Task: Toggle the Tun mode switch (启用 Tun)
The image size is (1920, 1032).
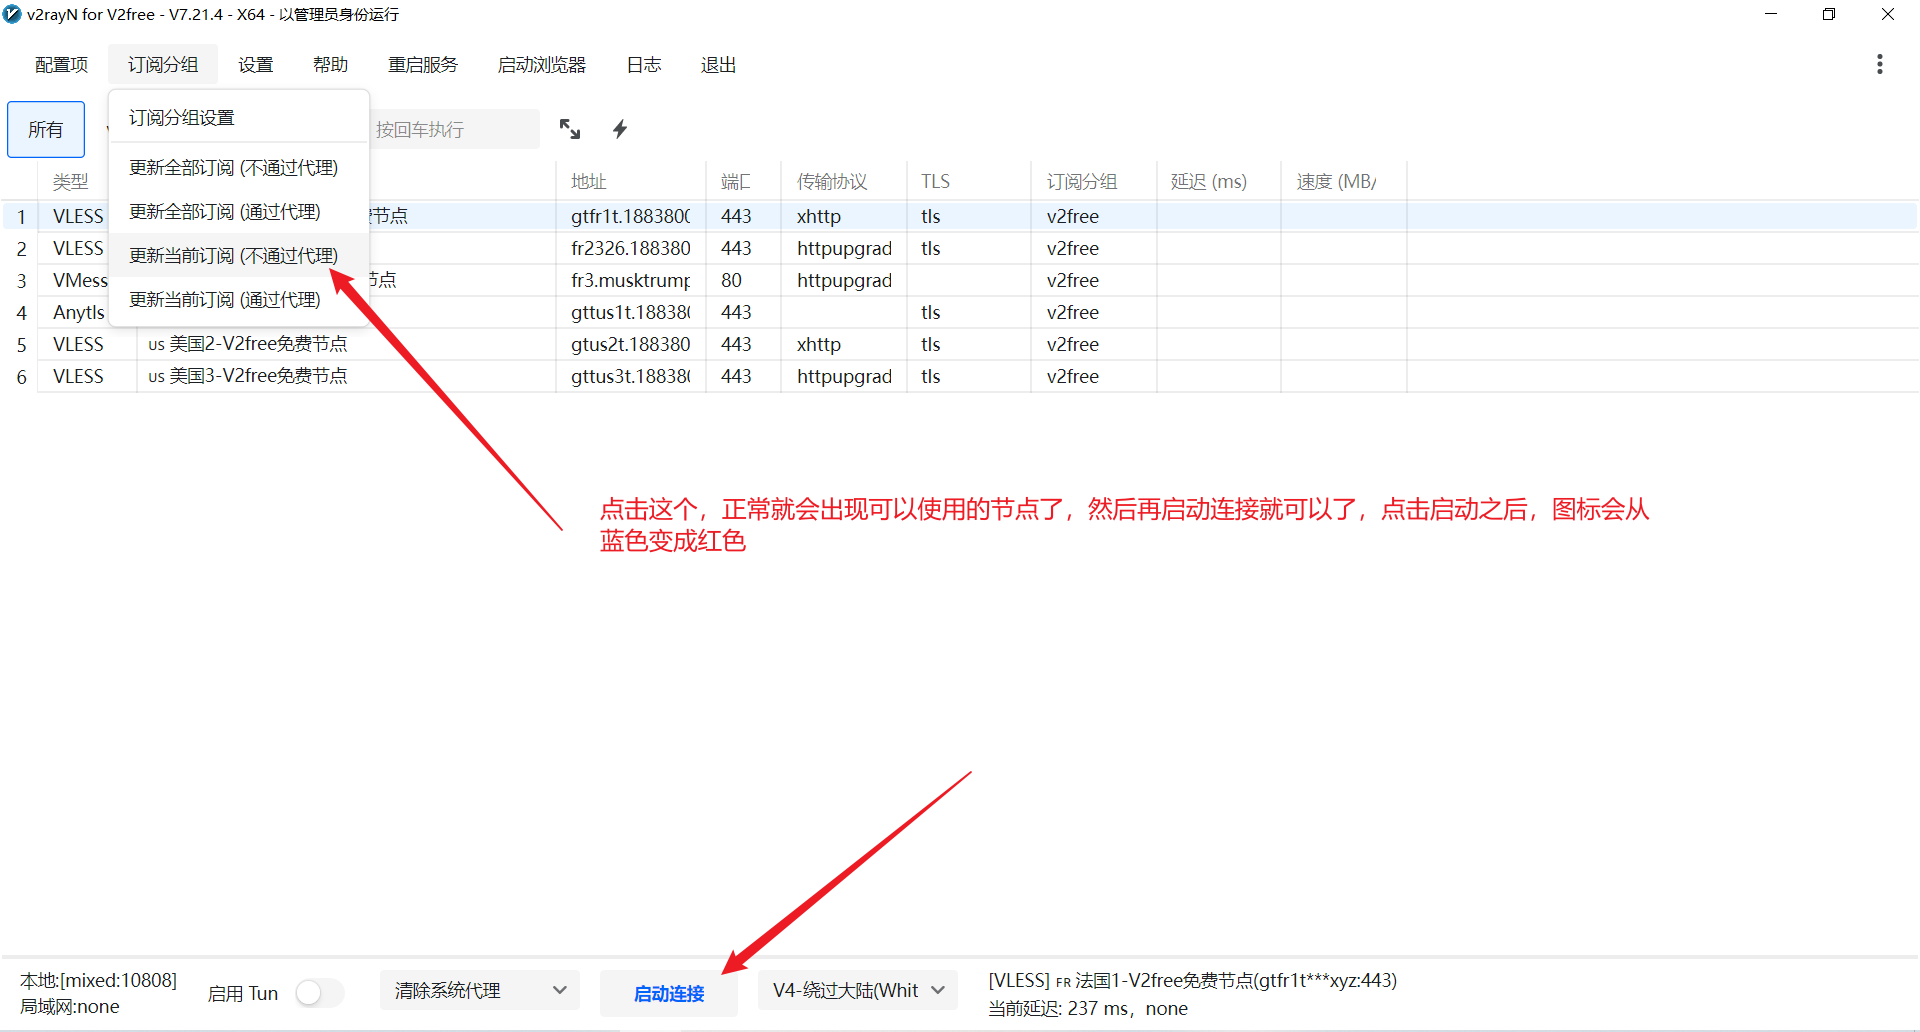Action: [x=320, y=993]
